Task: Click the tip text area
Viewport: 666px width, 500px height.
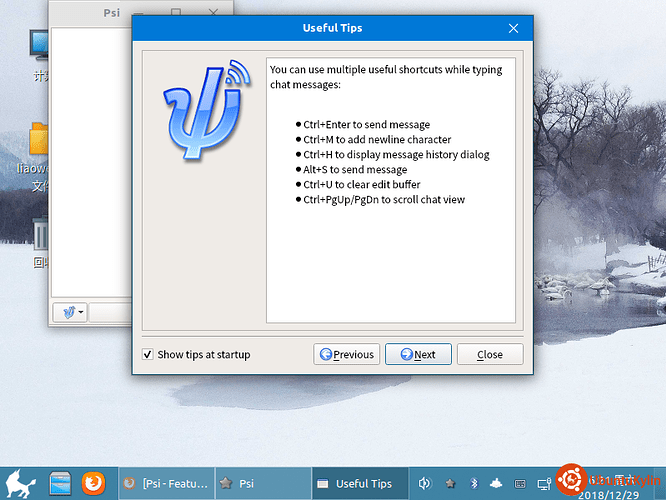Action: click(391, 190)
